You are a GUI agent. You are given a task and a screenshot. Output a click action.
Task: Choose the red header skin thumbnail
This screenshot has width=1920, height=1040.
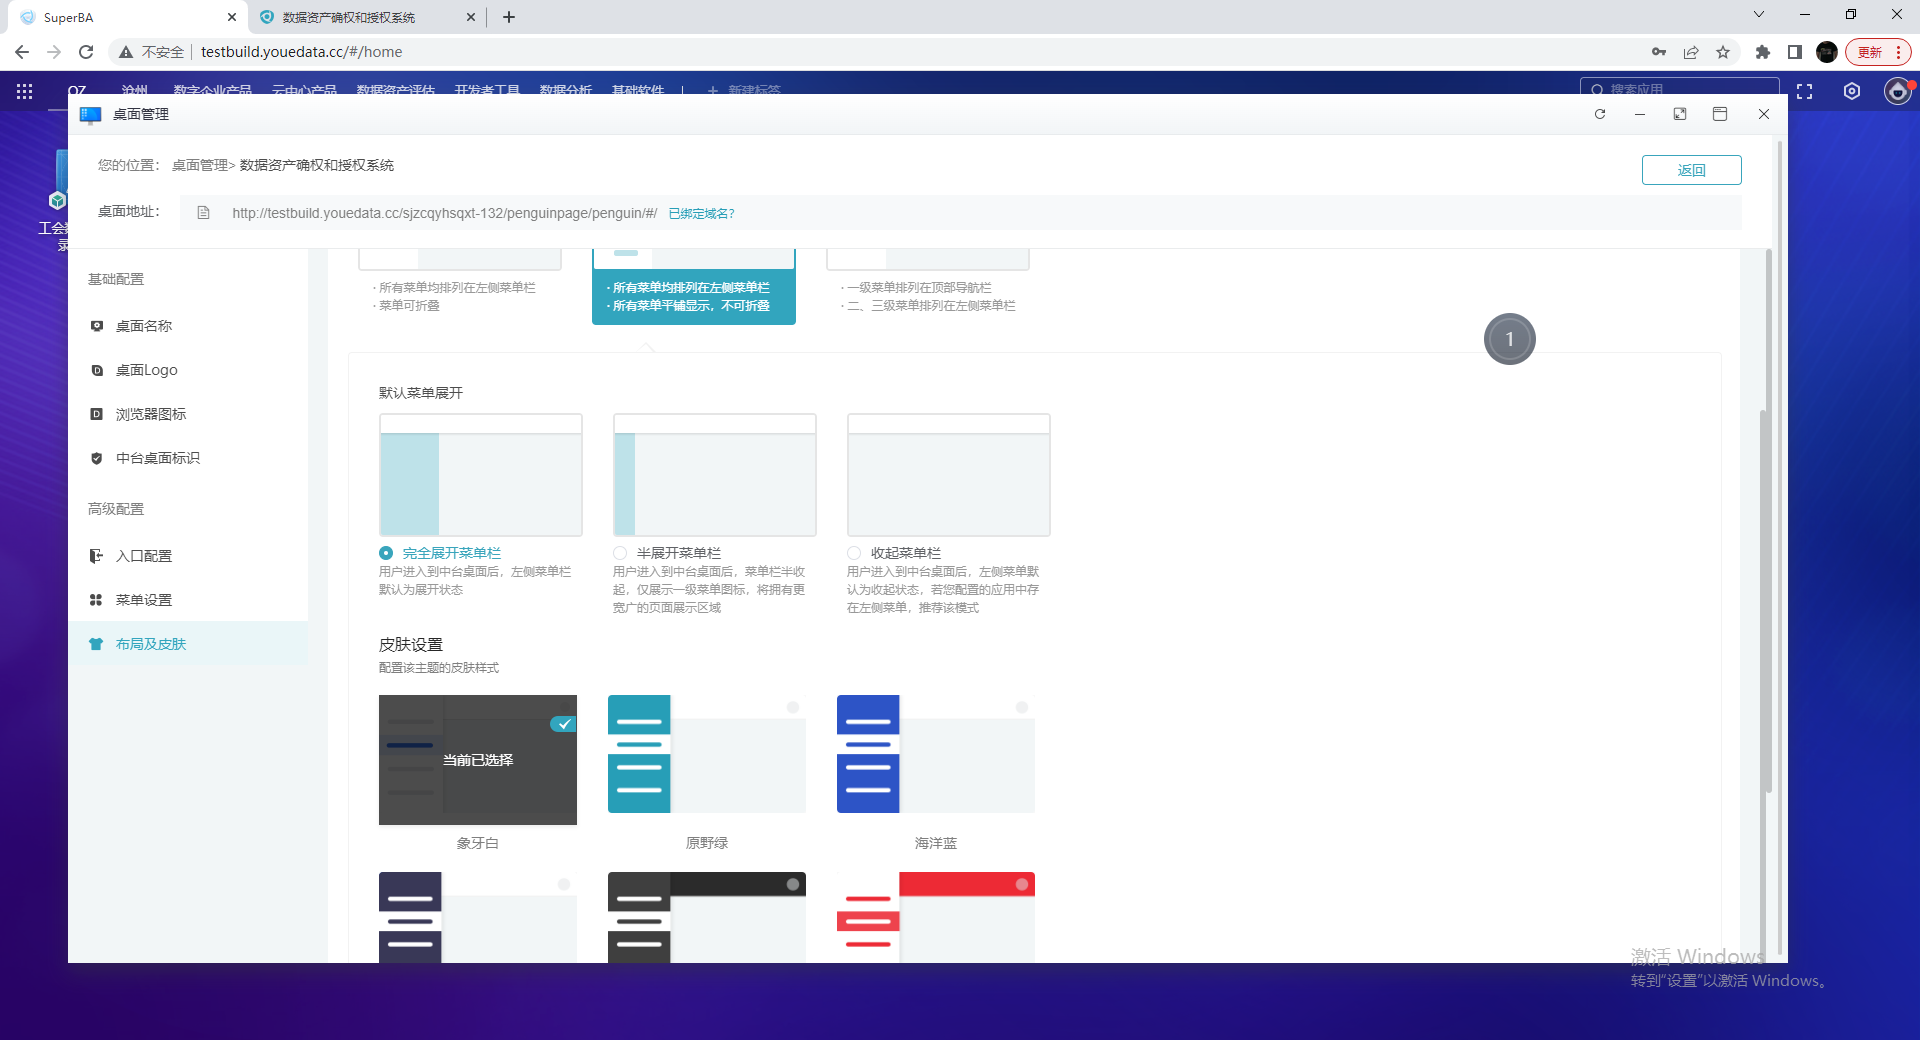936,917
